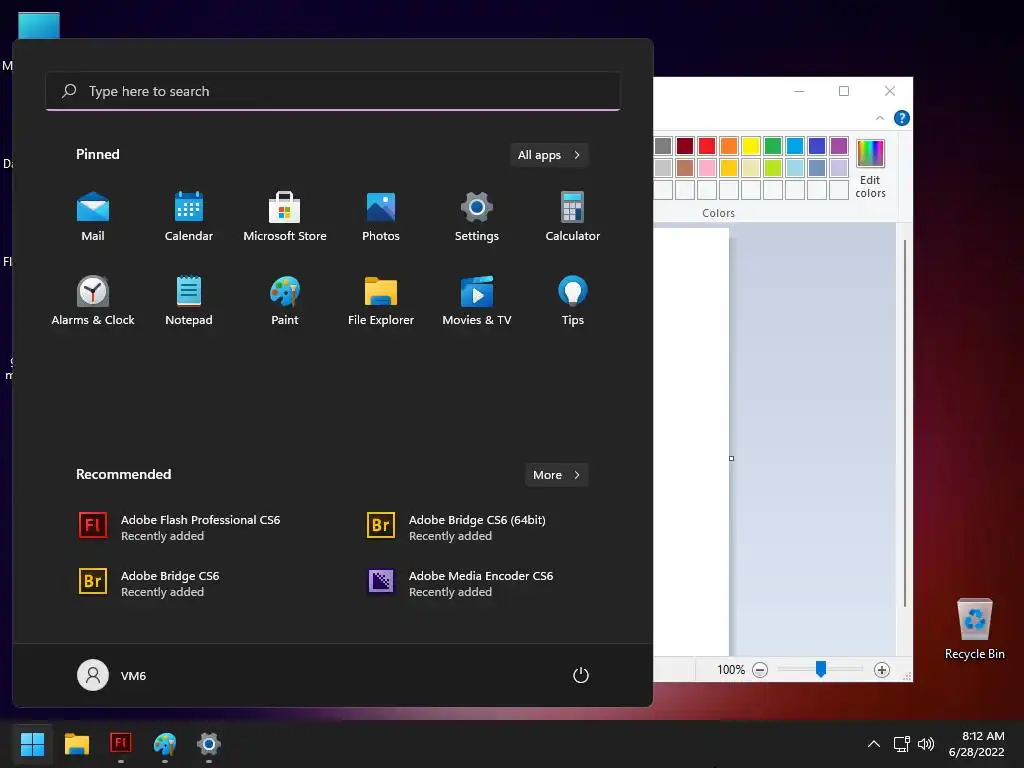The width and height of the screenshot is (1024, 768).
Task: Open recommended Adobe Media Encoder CS6
Action: [x=460, y=583]
